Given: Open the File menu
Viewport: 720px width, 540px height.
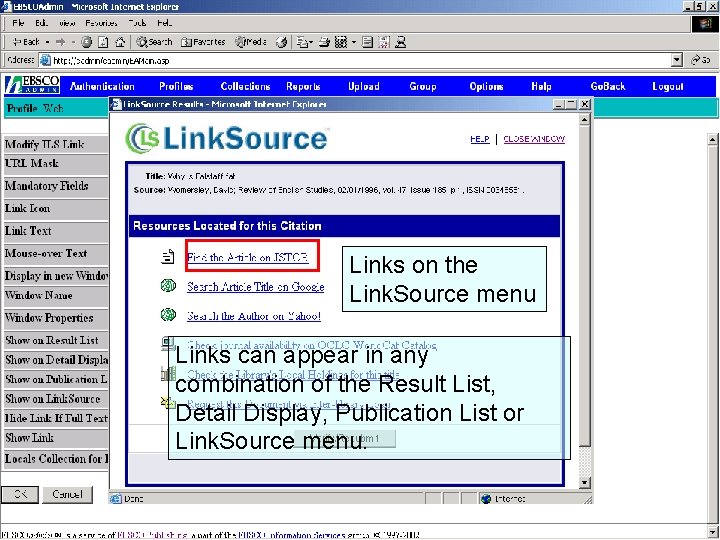Looking at the screenshot, I should pos(18,23).
